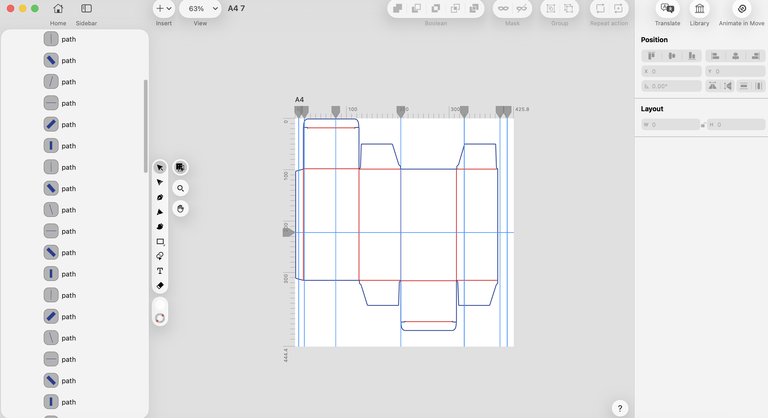768x418 pixels.
Task: Click the rotation angle field
Action: pos(672,86)
